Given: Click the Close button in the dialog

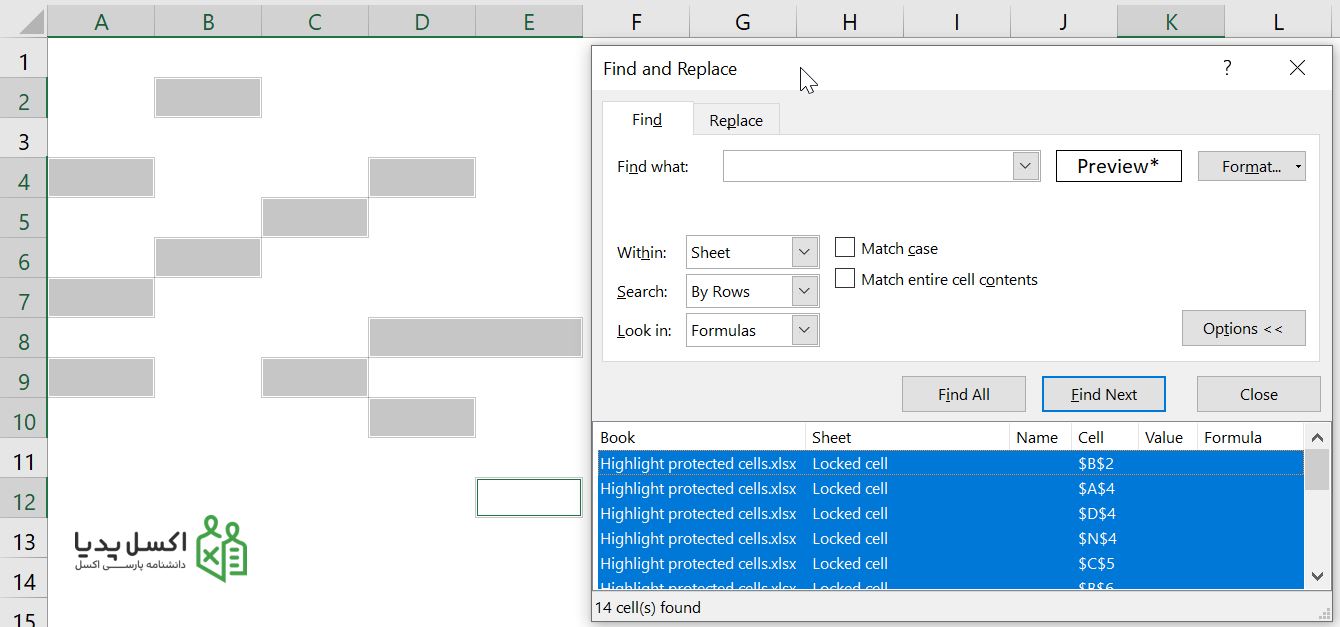Looking at the screenshot, I should [x=1258, y=394].
